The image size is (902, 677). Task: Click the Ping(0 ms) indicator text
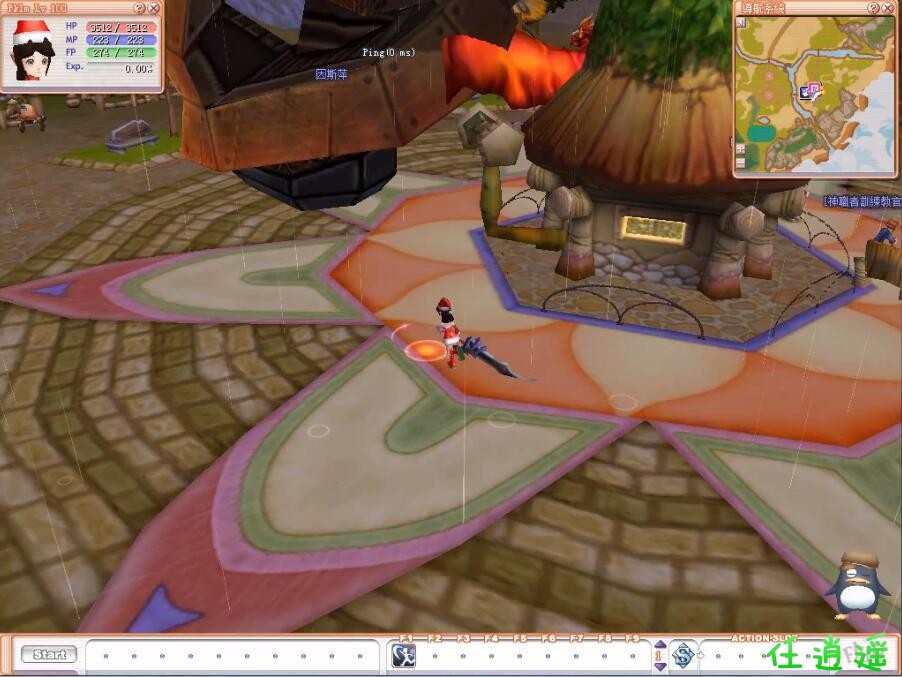(x=388, y=52)
